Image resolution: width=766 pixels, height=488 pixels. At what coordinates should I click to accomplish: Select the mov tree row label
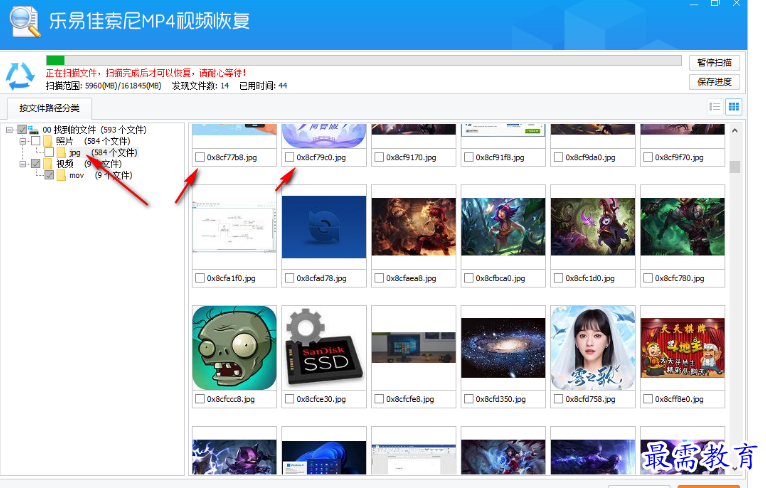(x=76, y=175)
